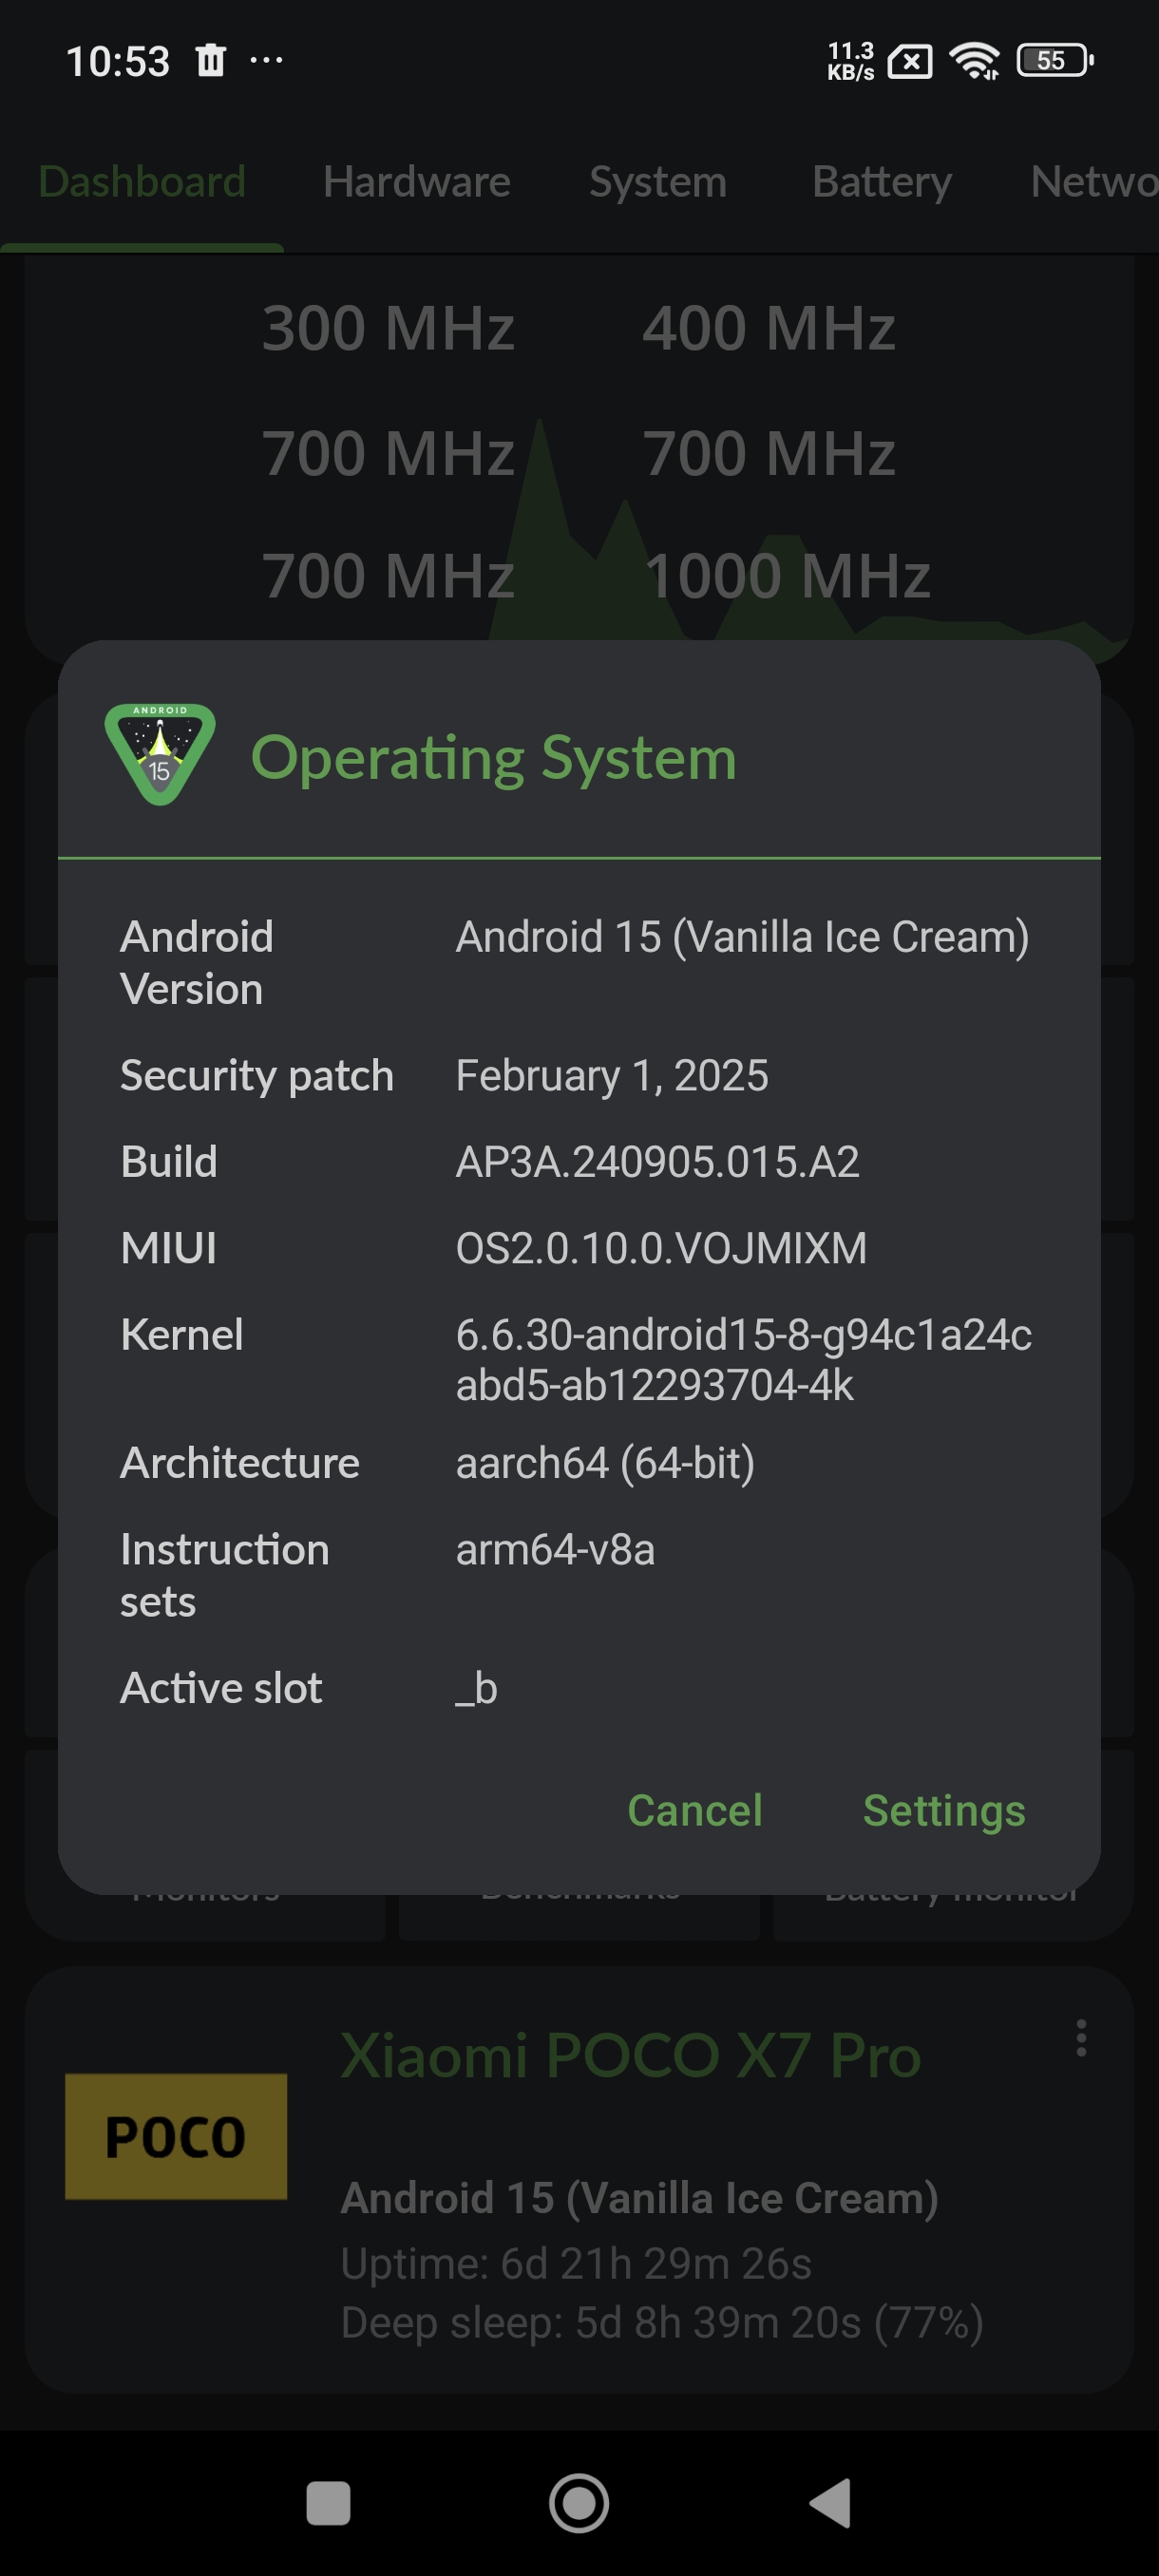1159x2576 pixels.
Task: Tap the Xiaomi POCO X7 Pro title
Action: (630, 2056)
